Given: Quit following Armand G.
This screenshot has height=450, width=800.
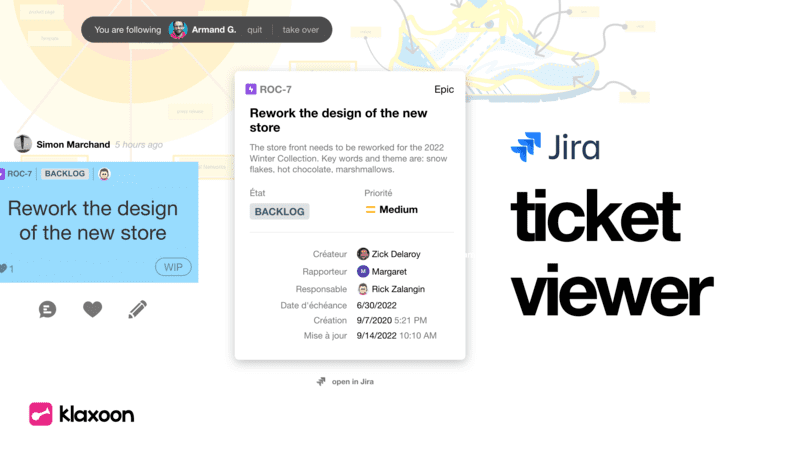Looking at the screenshot, I should click(255, 30).
